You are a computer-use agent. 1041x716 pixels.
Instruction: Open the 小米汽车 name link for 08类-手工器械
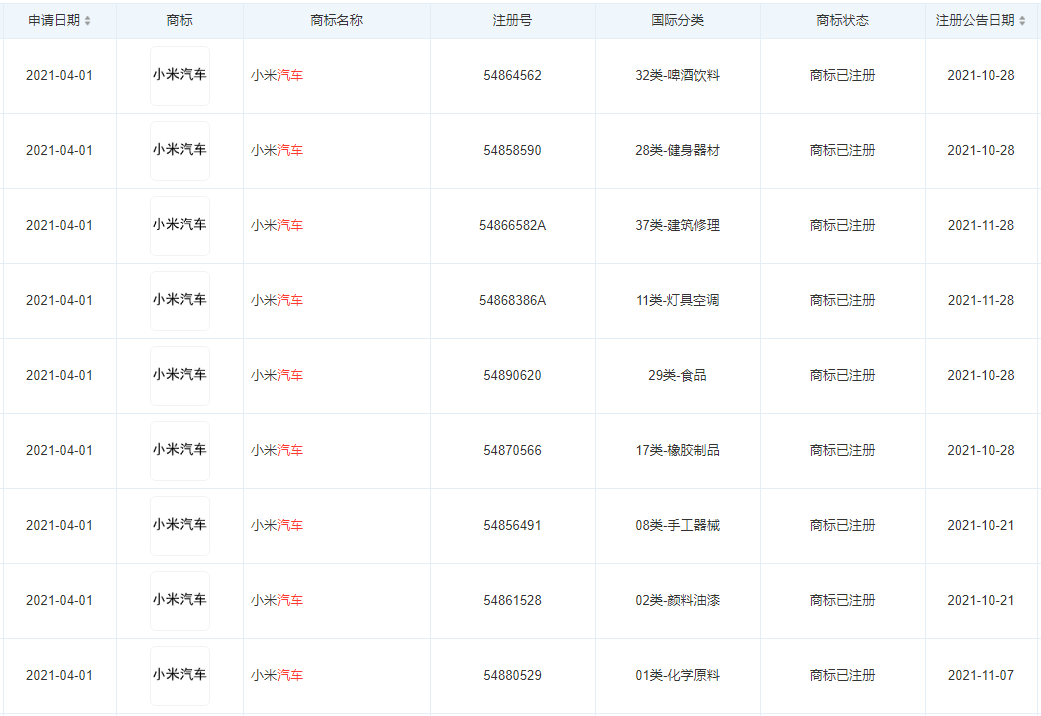277,526
